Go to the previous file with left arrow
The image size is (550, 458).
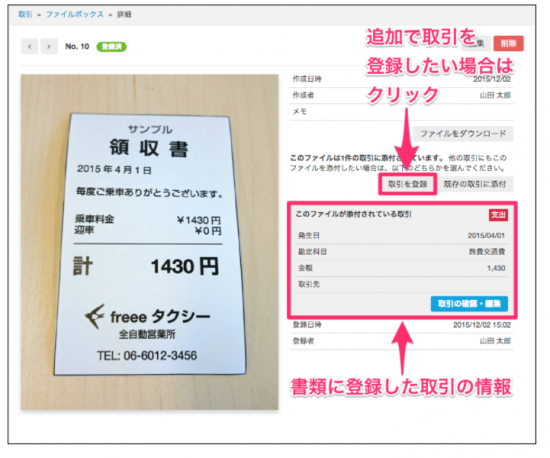click(x=29, y=46)
